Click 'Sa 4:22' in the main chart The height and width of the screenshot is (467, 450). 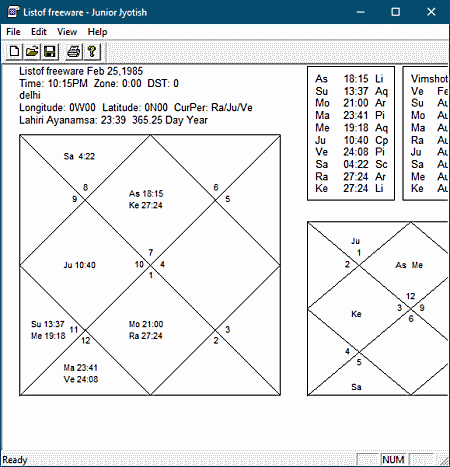[x=79, y=156]
